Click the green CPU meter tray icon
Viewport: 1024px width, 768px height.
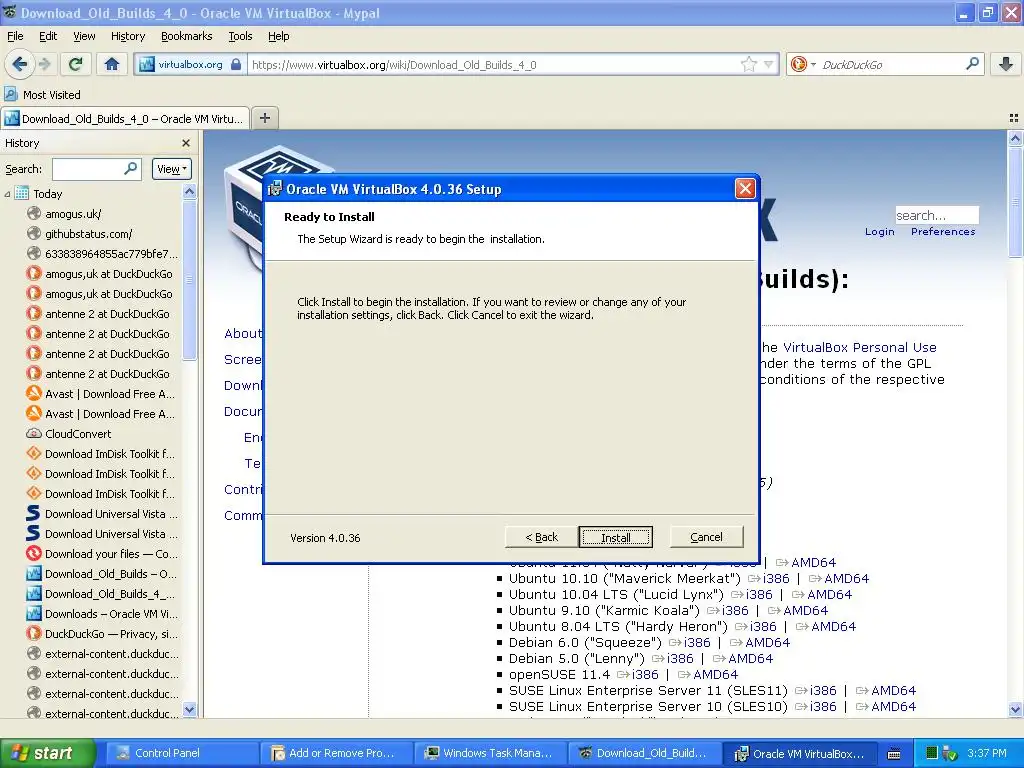932,753
